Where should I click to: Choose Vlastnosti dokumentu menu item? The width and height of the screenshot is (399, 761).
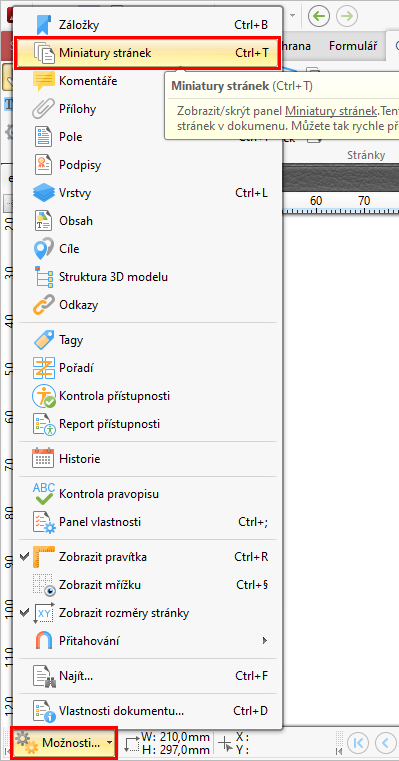148,711
